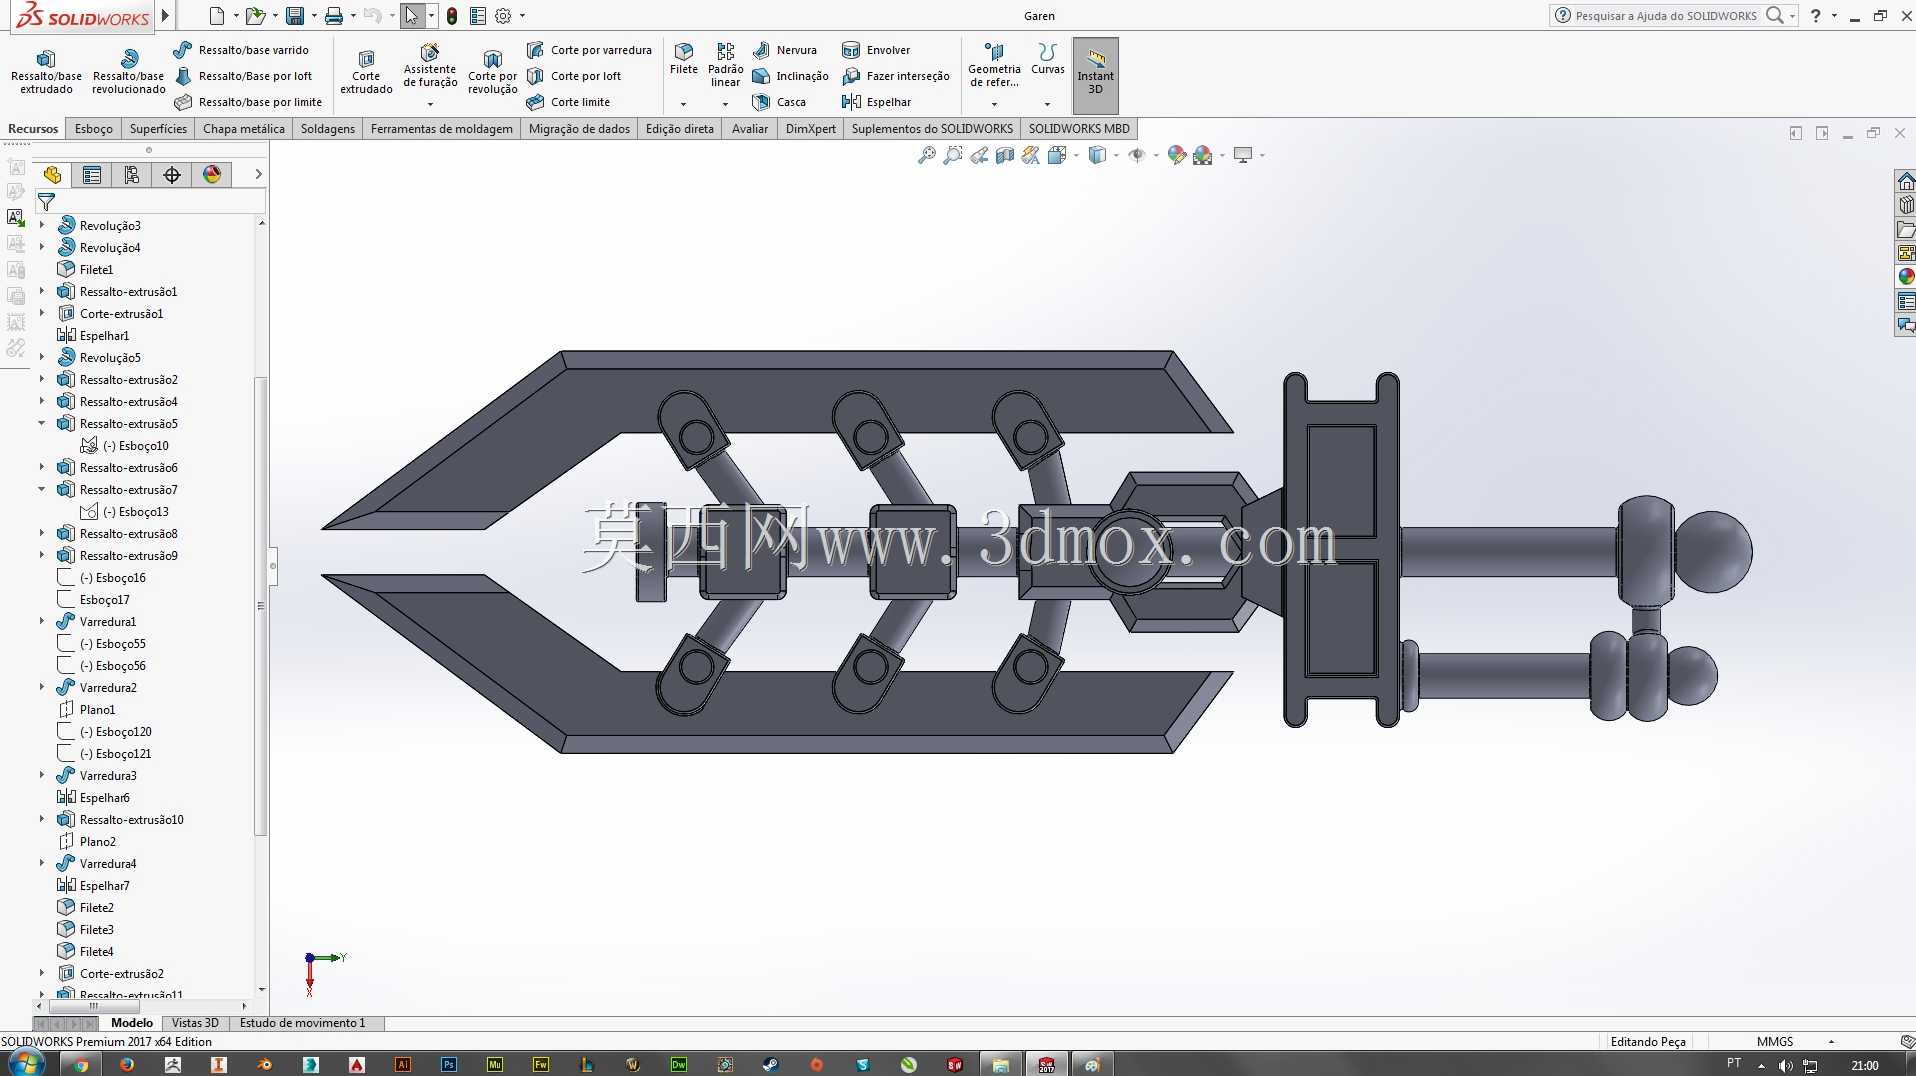
Task: Click the SOLIDWORKS help search field
Action: click(1665, 16)
